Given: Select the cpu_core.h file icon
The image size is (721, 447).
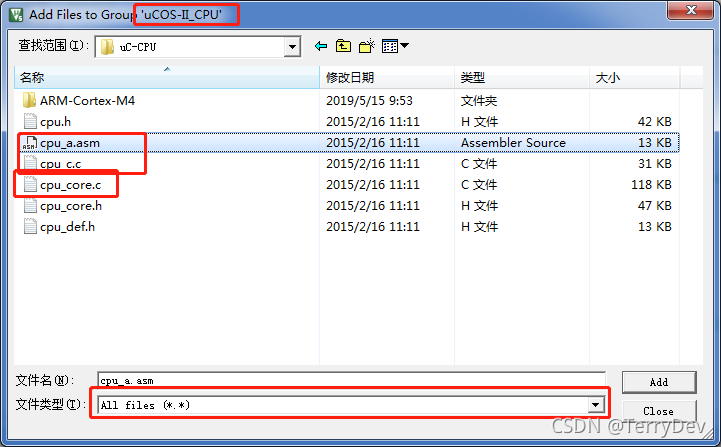Looking at the screenshot, I should [x=30, y=206].
